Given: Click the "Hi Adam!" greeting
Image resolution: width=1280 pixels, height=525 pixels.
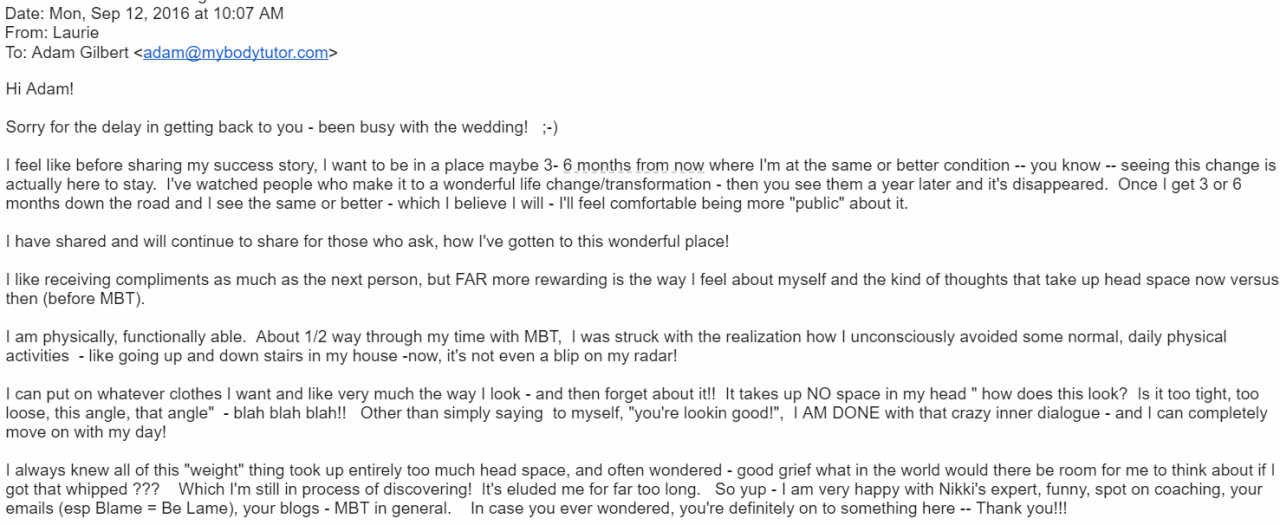Looking at the screenshot, I should [40, 89].
